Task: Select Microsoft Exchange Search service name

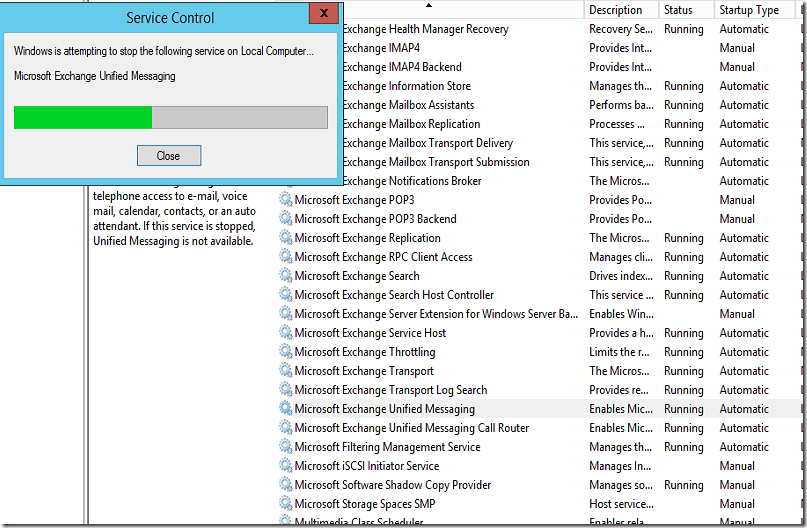Action: 357,276
